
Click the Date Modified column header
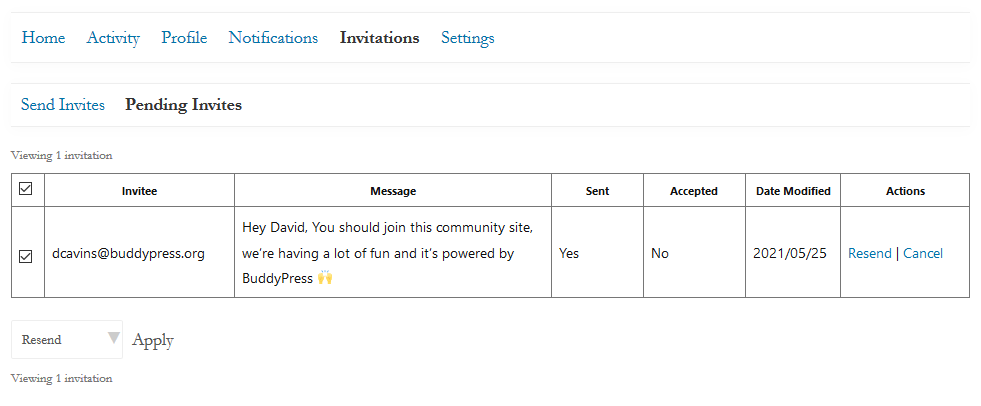point(792,191)
